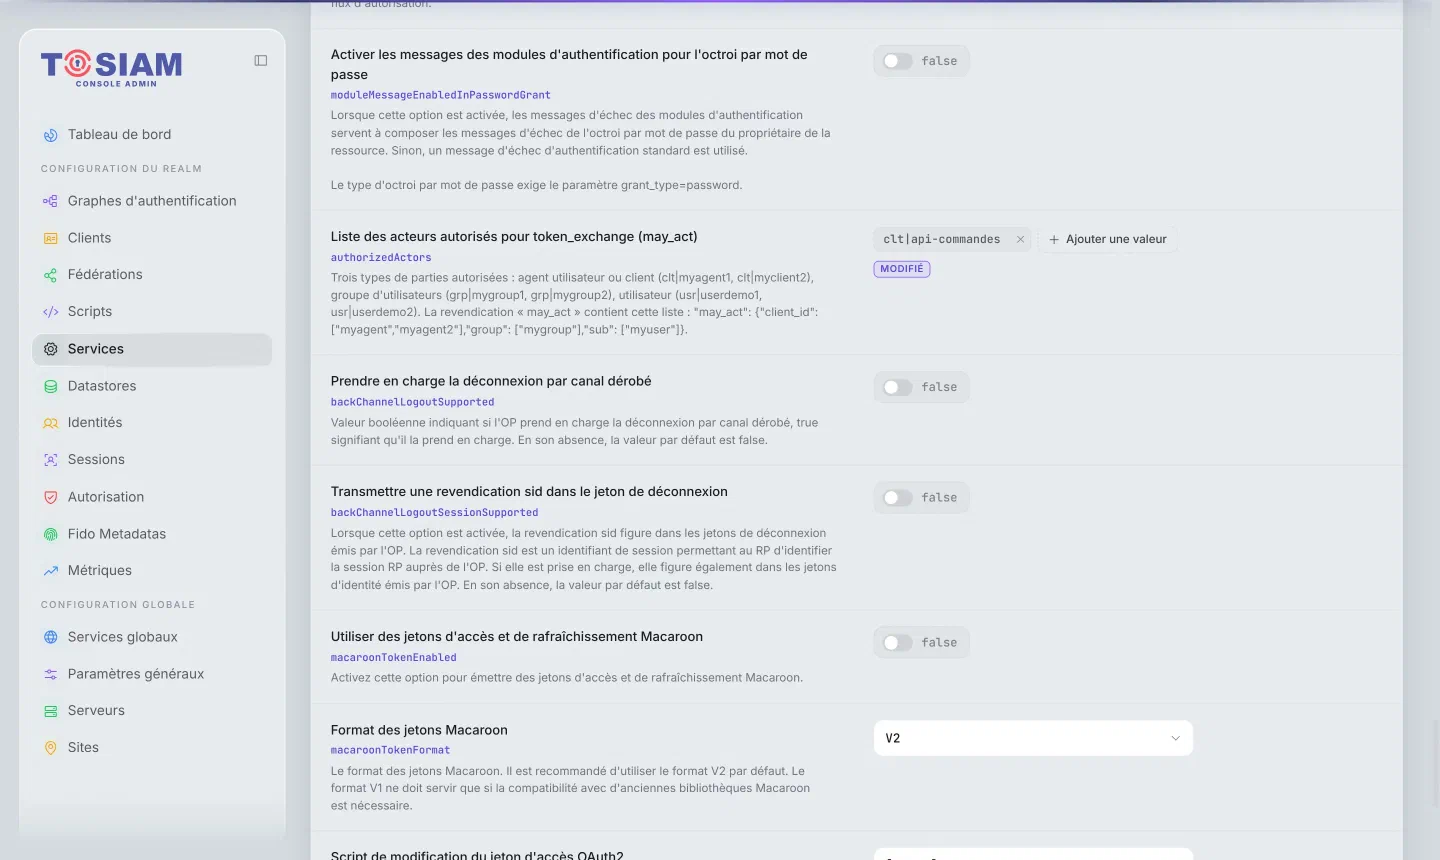1440x860 pixels.
Task: Click the TOSIAM Console Admin logo
Action: coord(112,68)
